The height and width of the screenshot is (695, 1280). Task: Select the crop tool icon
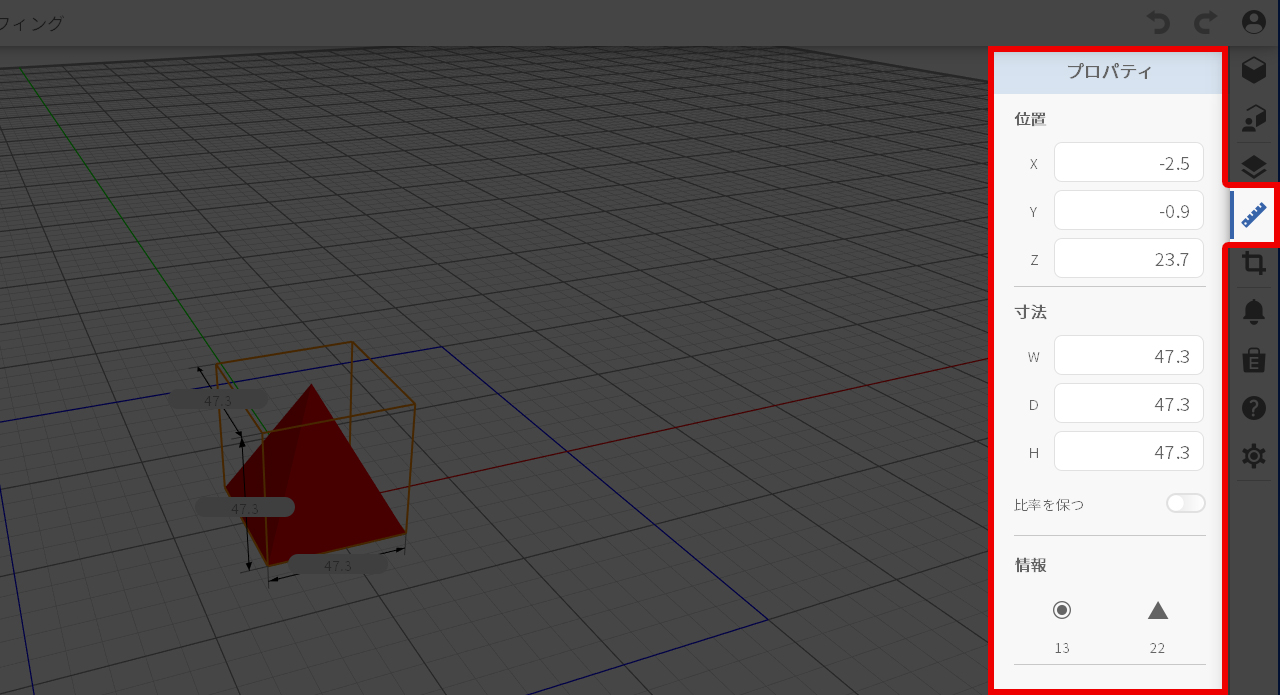click(x=1254, y=264)
